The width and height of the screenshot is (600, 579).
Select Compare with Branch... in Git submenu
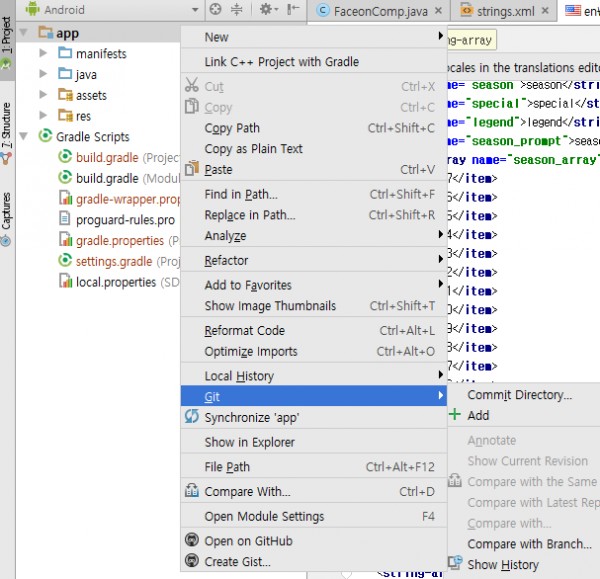(524, 544)
